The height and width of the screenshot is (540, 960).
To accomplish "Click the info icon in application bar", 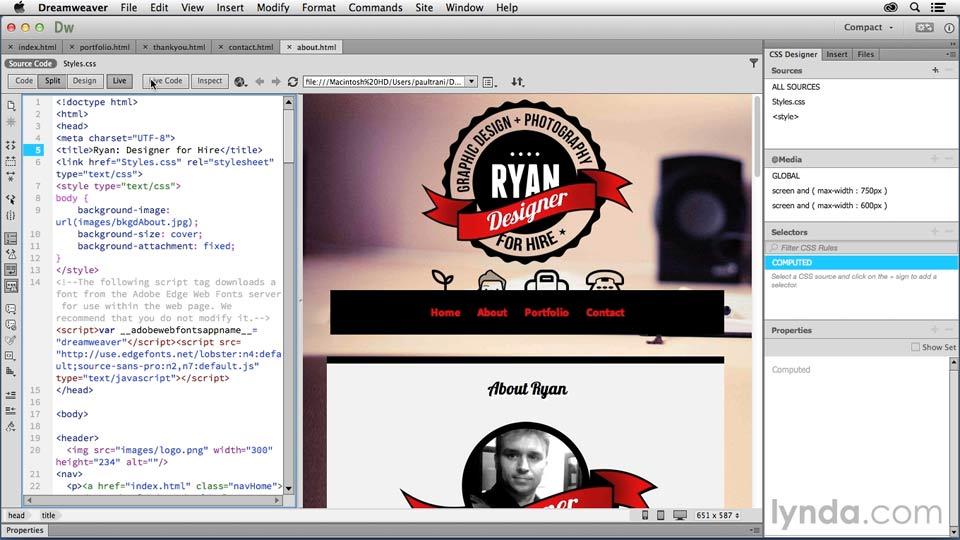I will tap(949, 28).
